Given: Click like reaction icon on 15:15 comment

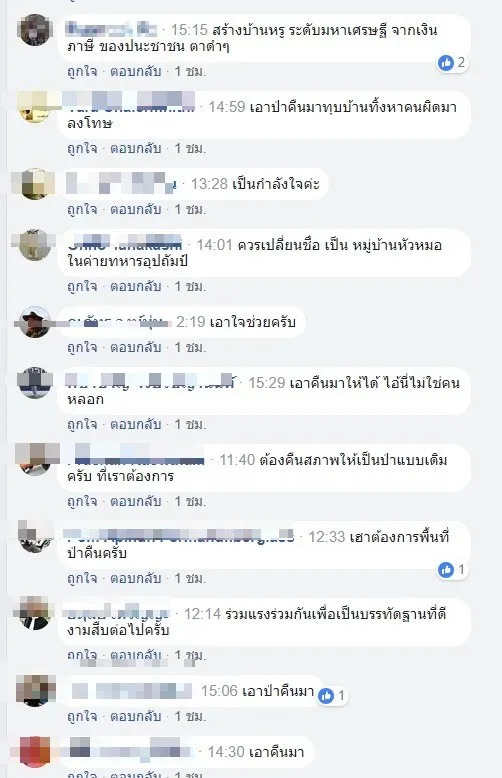Looking at the screenshot, I should [446, 63].
